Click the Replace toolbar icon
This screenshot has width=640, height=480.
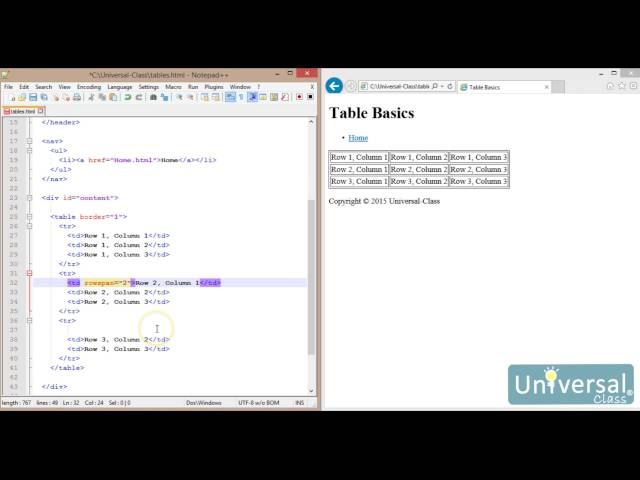pos(164,97)
